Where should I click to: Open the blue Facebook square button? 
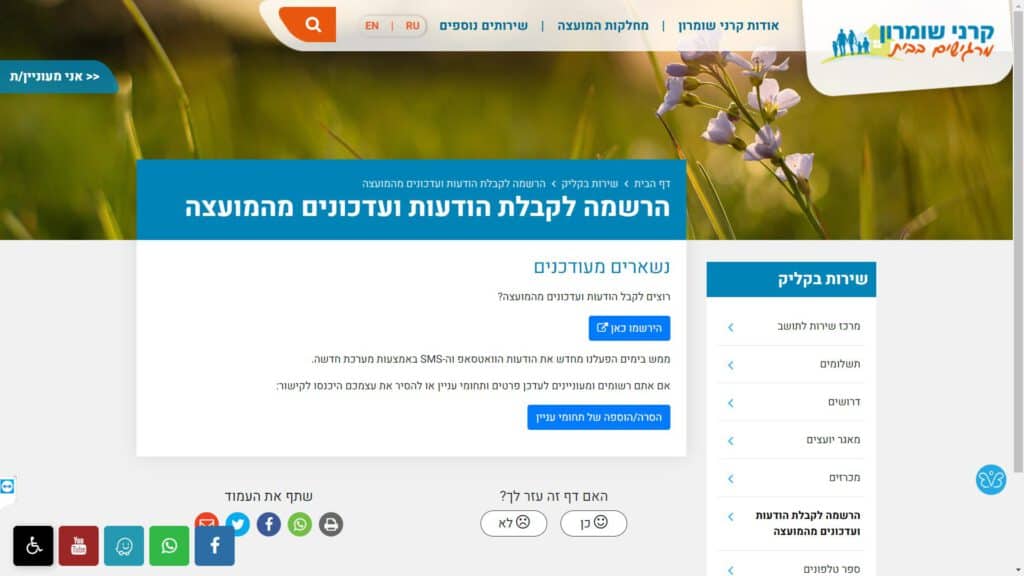click(214, 546)
